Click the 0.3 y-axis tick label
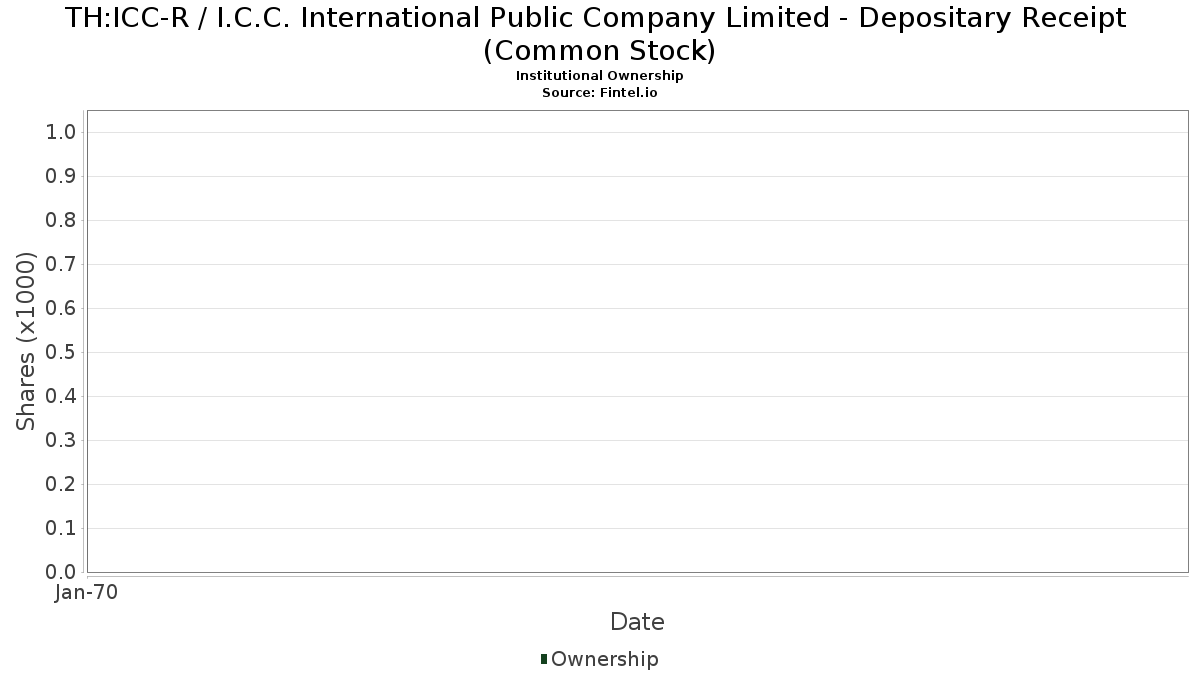Image resolution: width=1200 pixels, height=675 pixels. click(62, 441)
